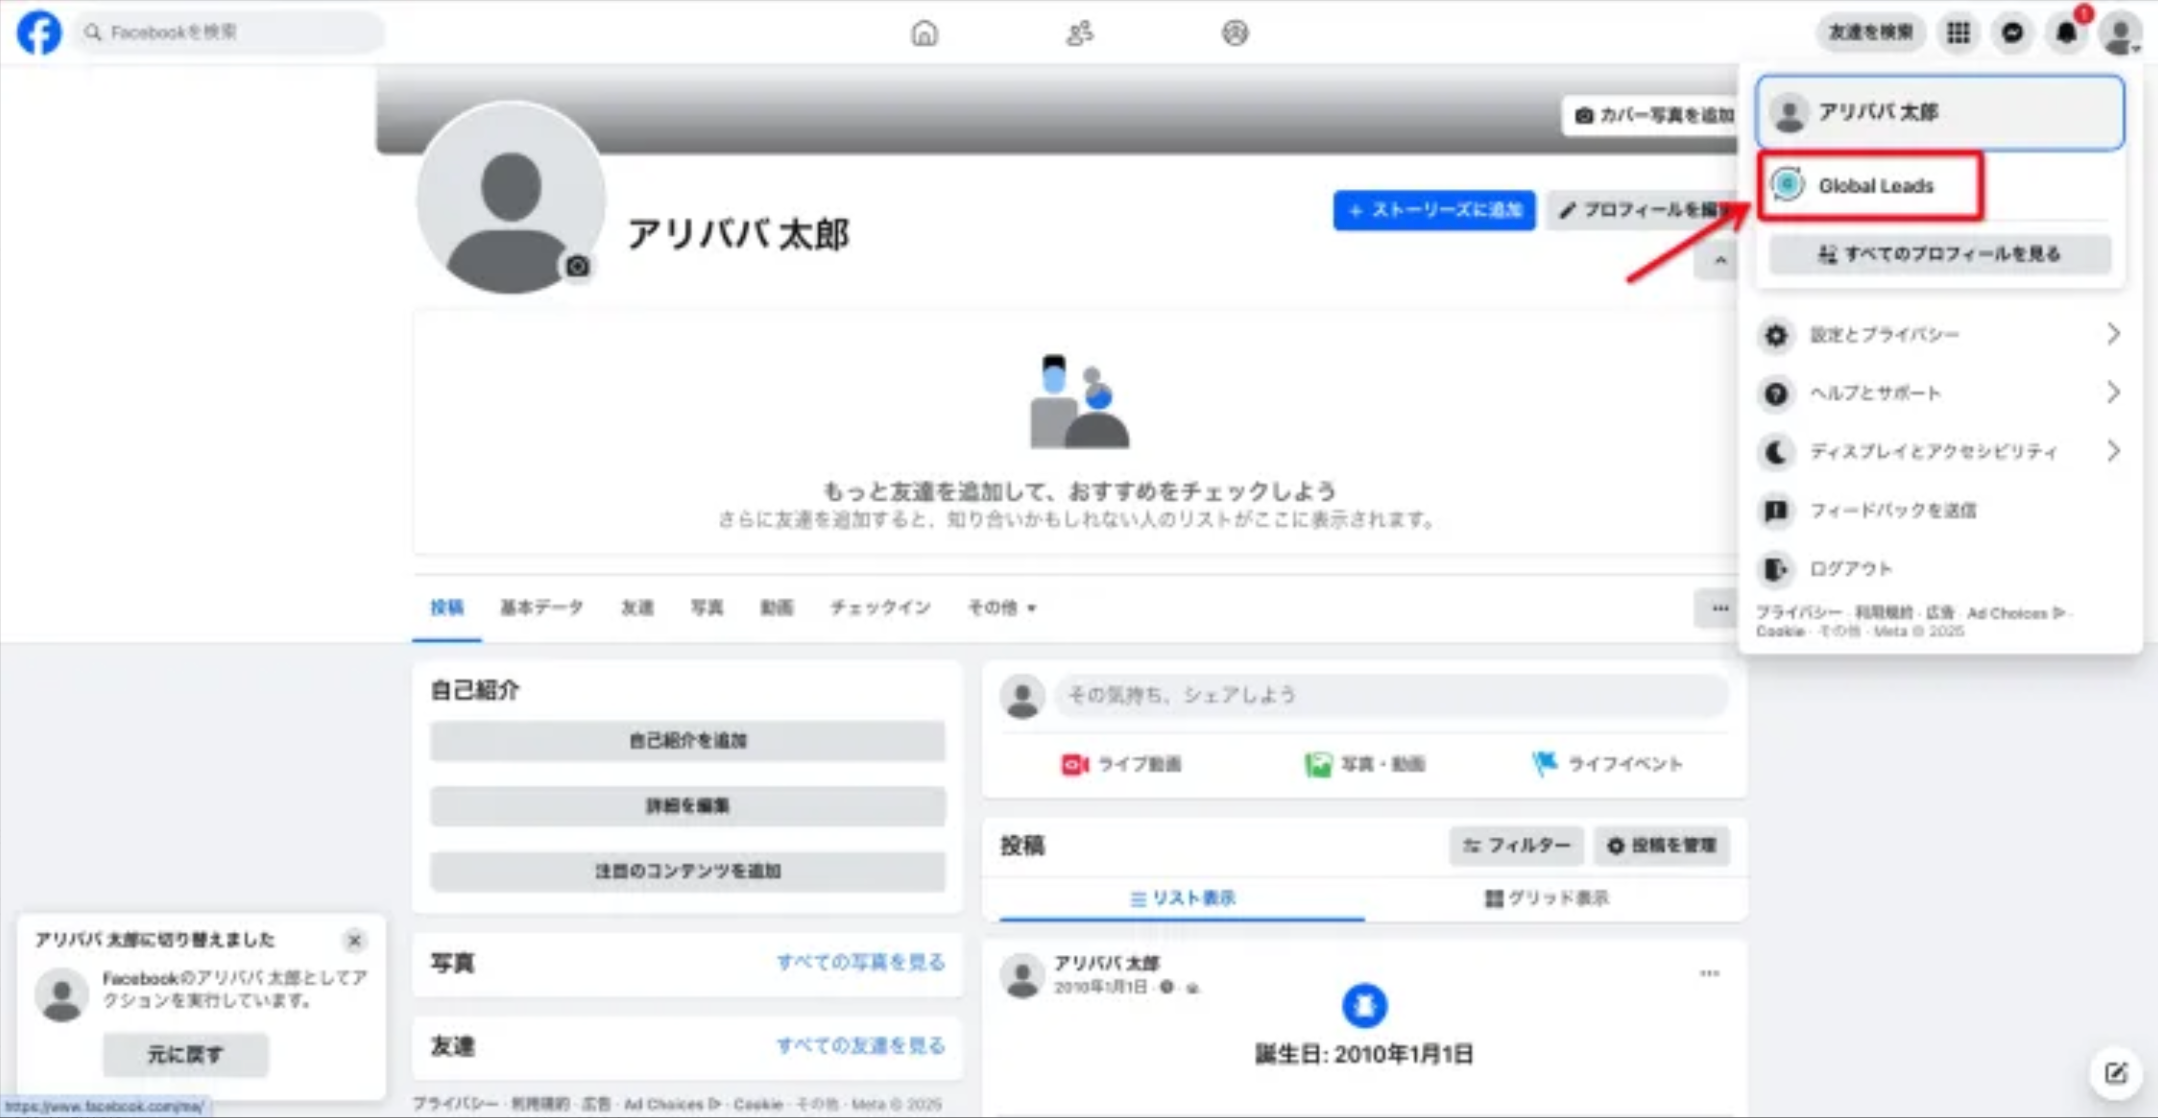Open the apps grid menu icon

(x=1958, y=33)
